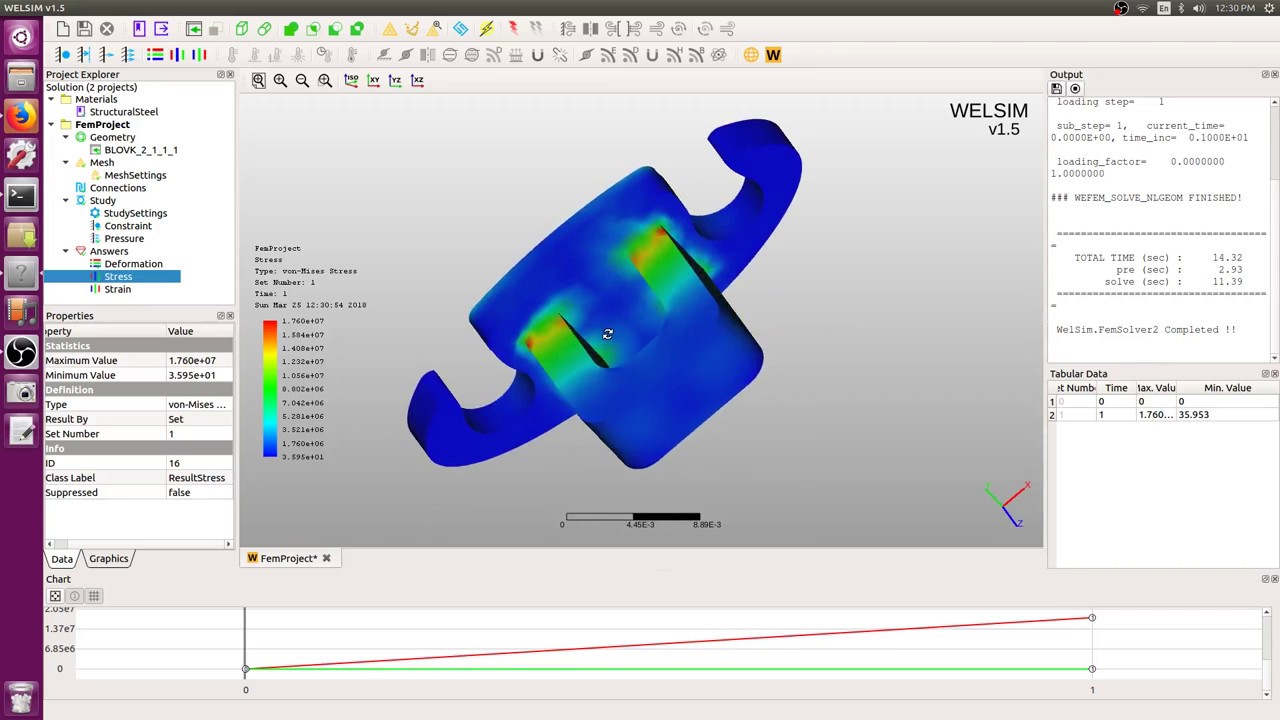Float the Project Explorer panel
This screenshot has height=720, width=1280.
point(221,75)
